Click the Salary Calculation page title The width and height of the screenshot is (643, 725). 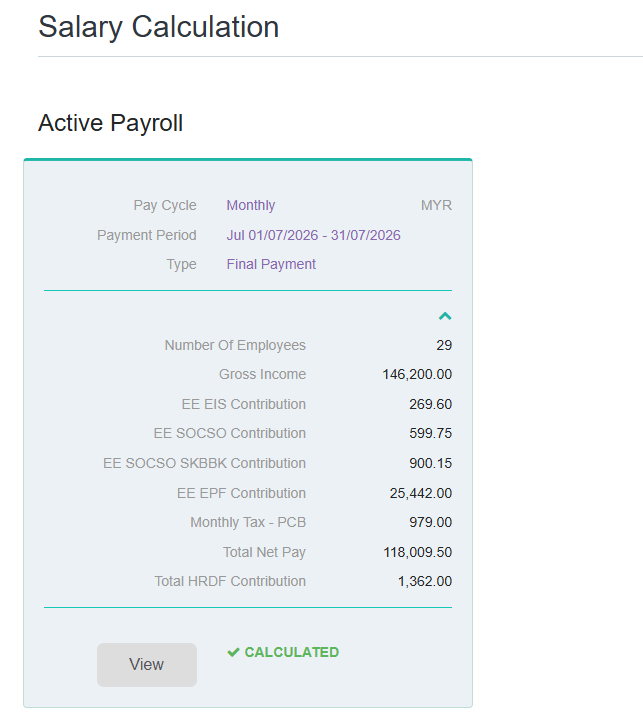159,27
